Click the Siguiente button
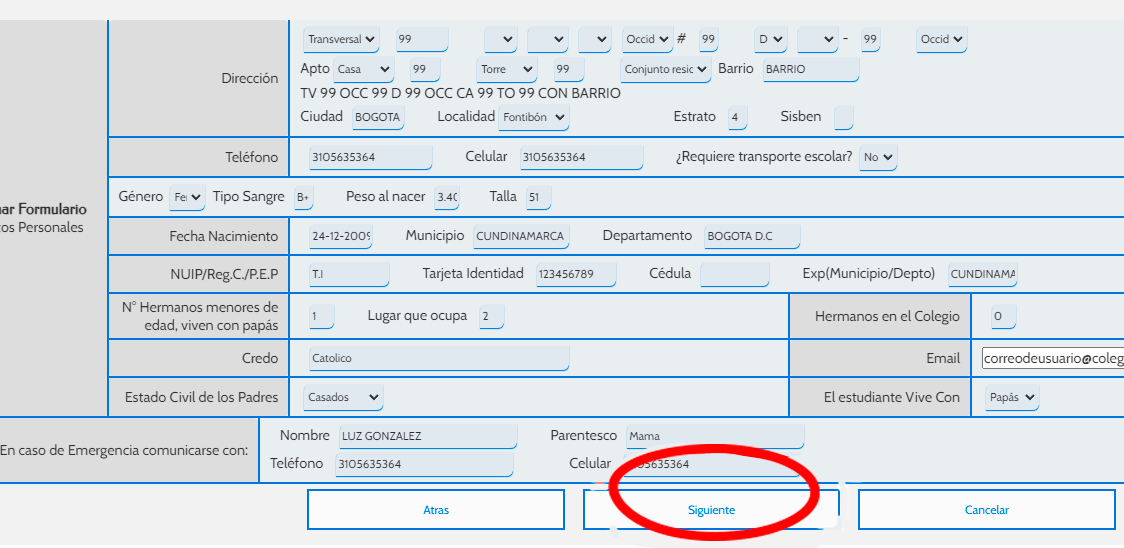The image size is (1124, 548). point(711,510)
